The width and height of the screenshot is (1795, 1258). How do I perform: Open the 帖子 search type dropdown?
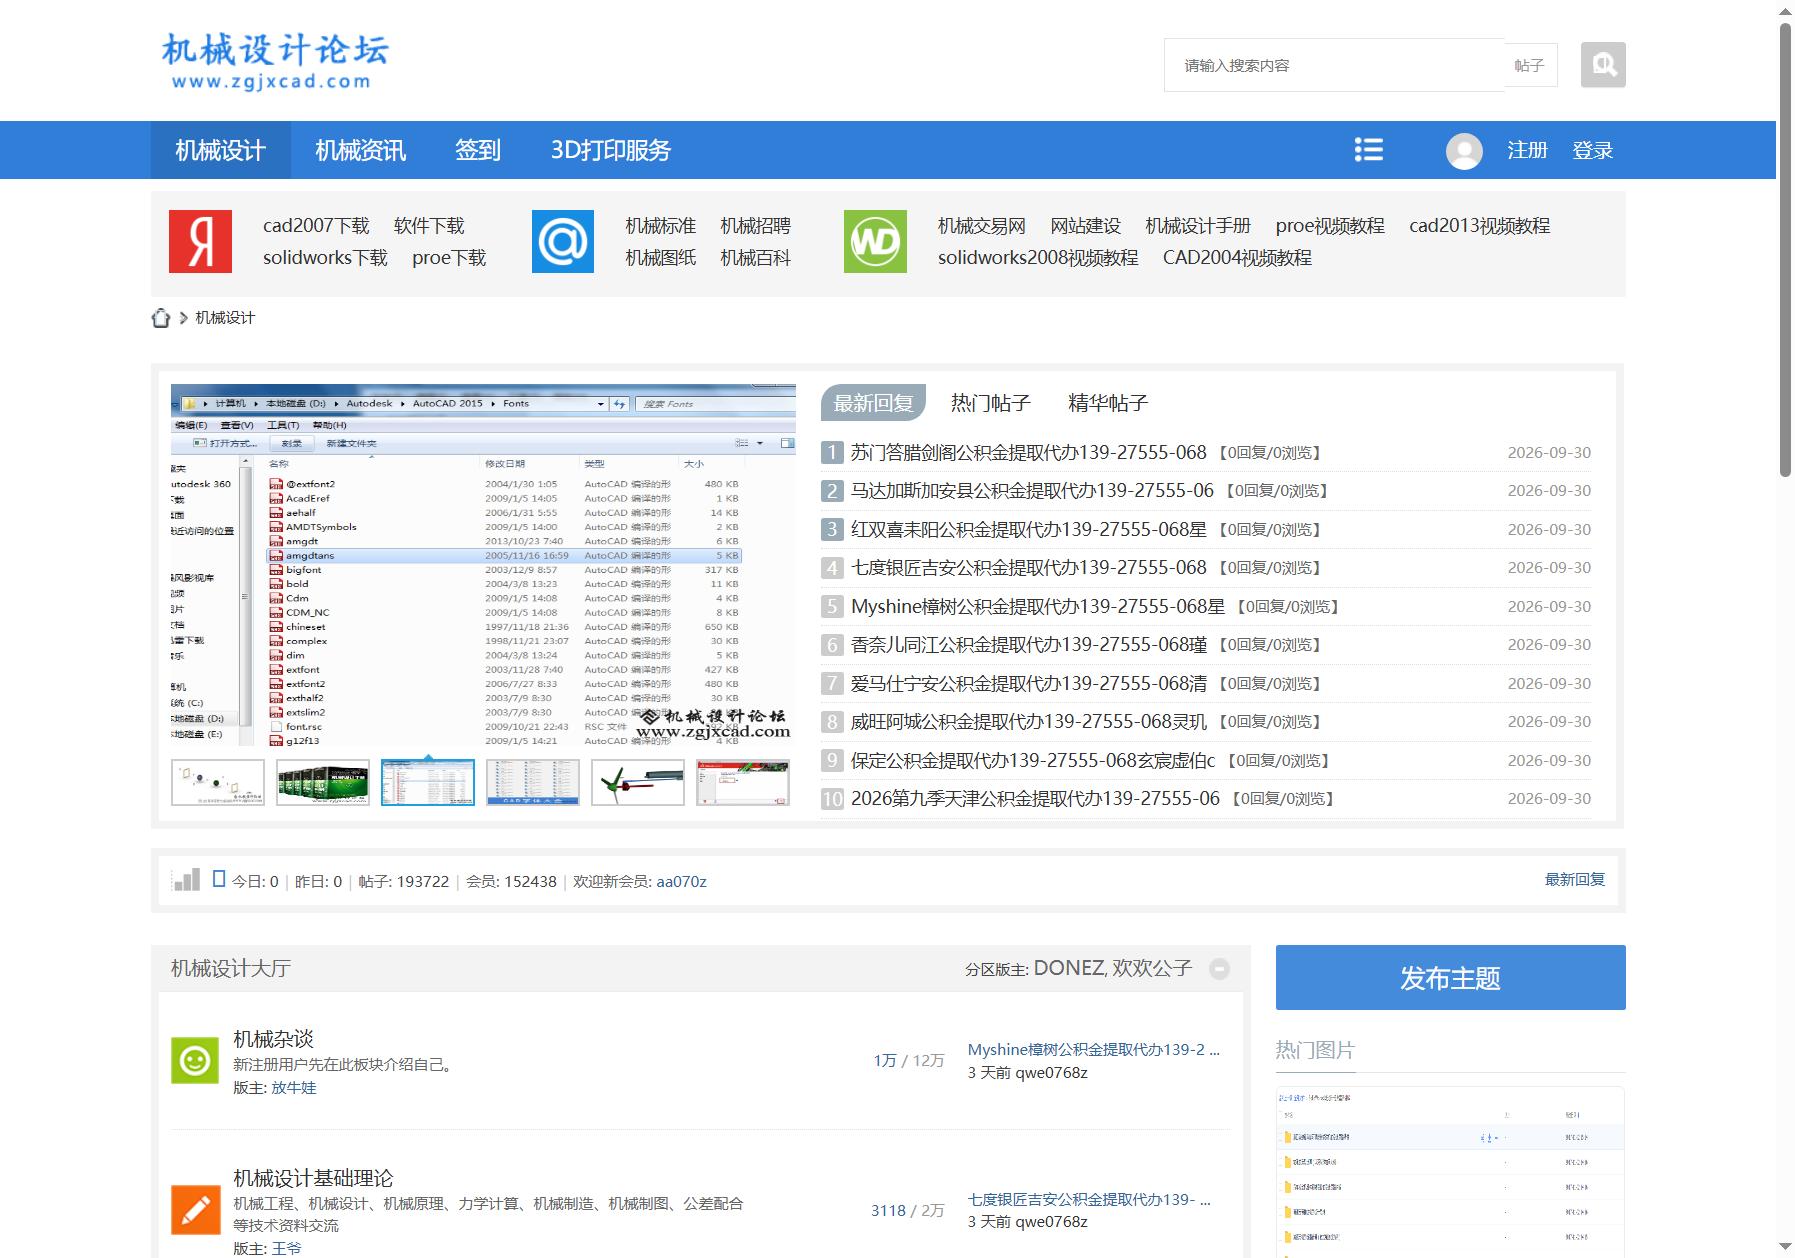(x=1530, y=65)
